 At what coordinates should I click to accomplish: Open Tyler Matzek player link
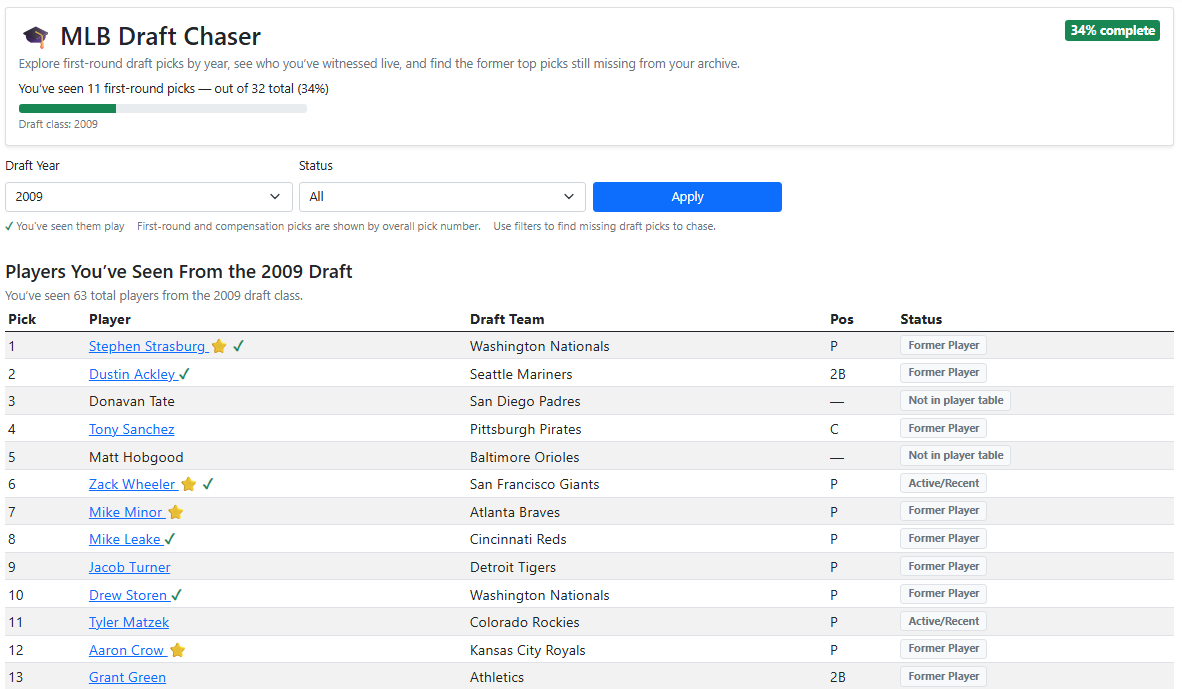coord(129,622)
